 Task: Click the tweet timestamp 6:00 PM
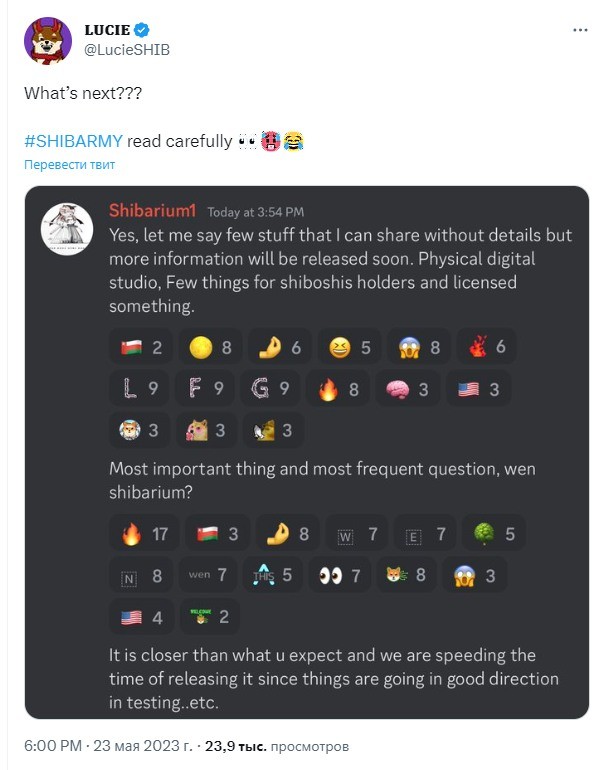click(53, 746)
